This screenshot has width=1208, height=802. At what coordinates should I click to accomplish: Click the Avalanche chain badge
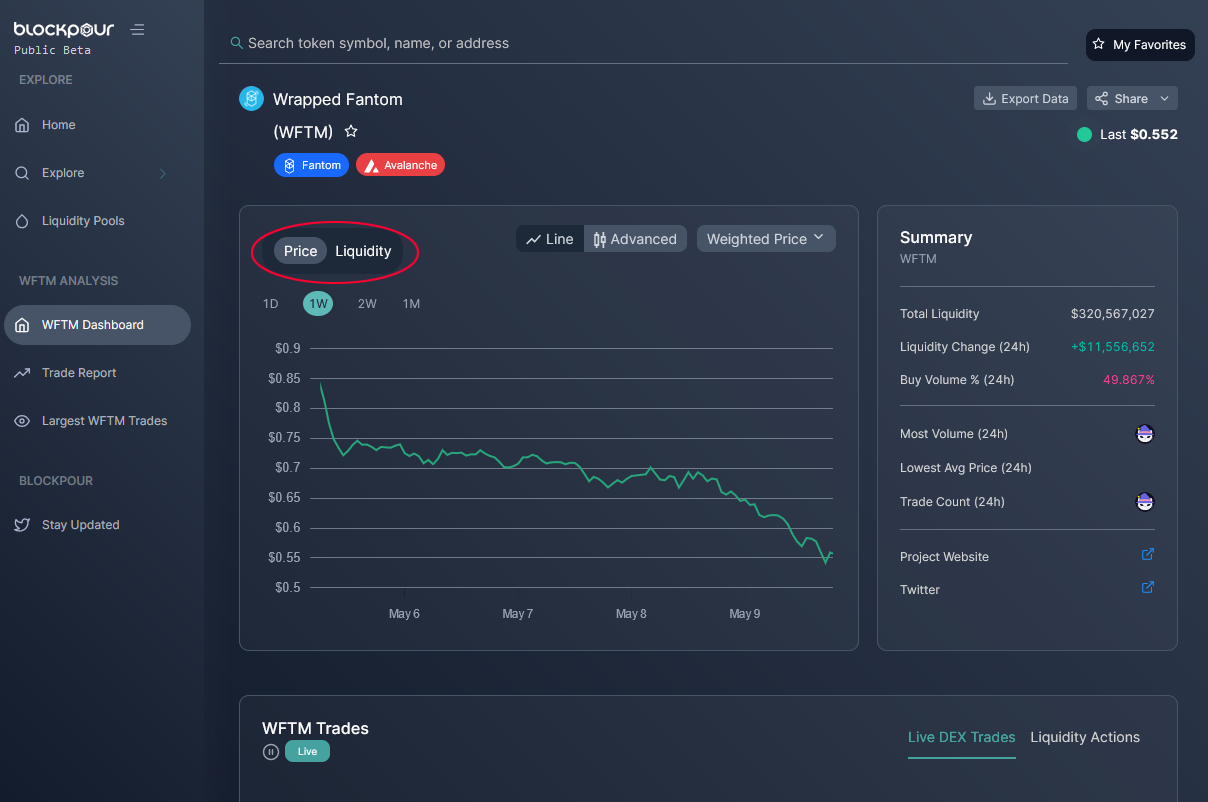(x=400, y=165)
